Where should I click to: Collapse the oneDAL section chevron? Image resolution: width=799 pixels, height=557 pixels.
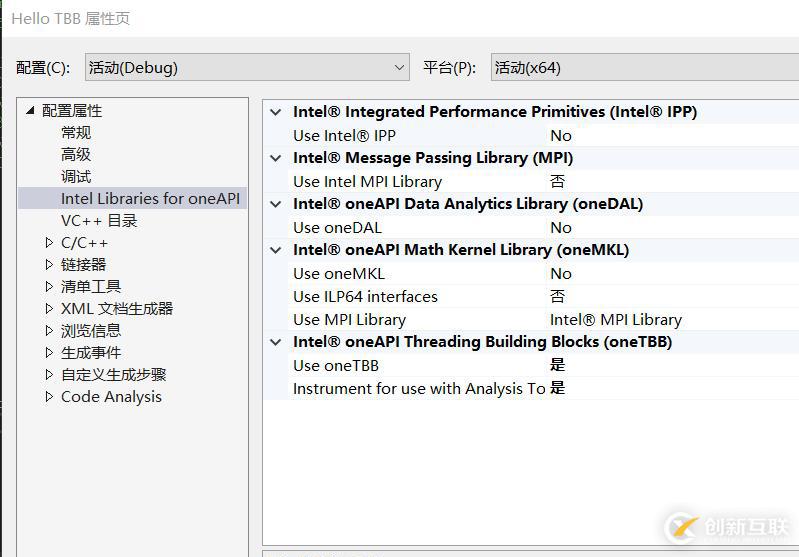point(276,204)
